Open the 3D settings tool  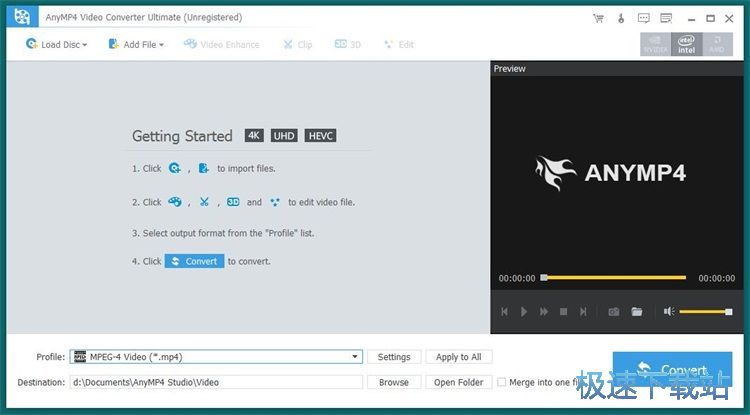[348, 44]
